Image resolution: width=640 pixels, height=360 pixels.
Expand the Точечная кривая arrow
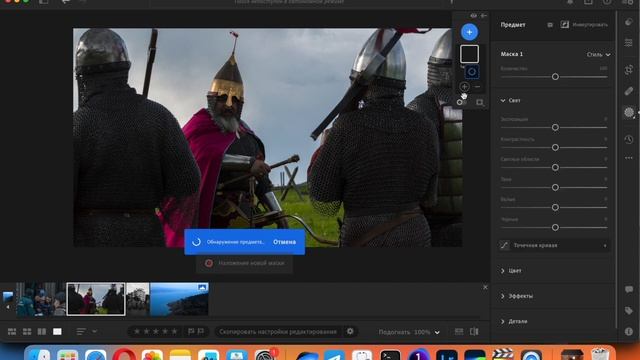point(605,245)
